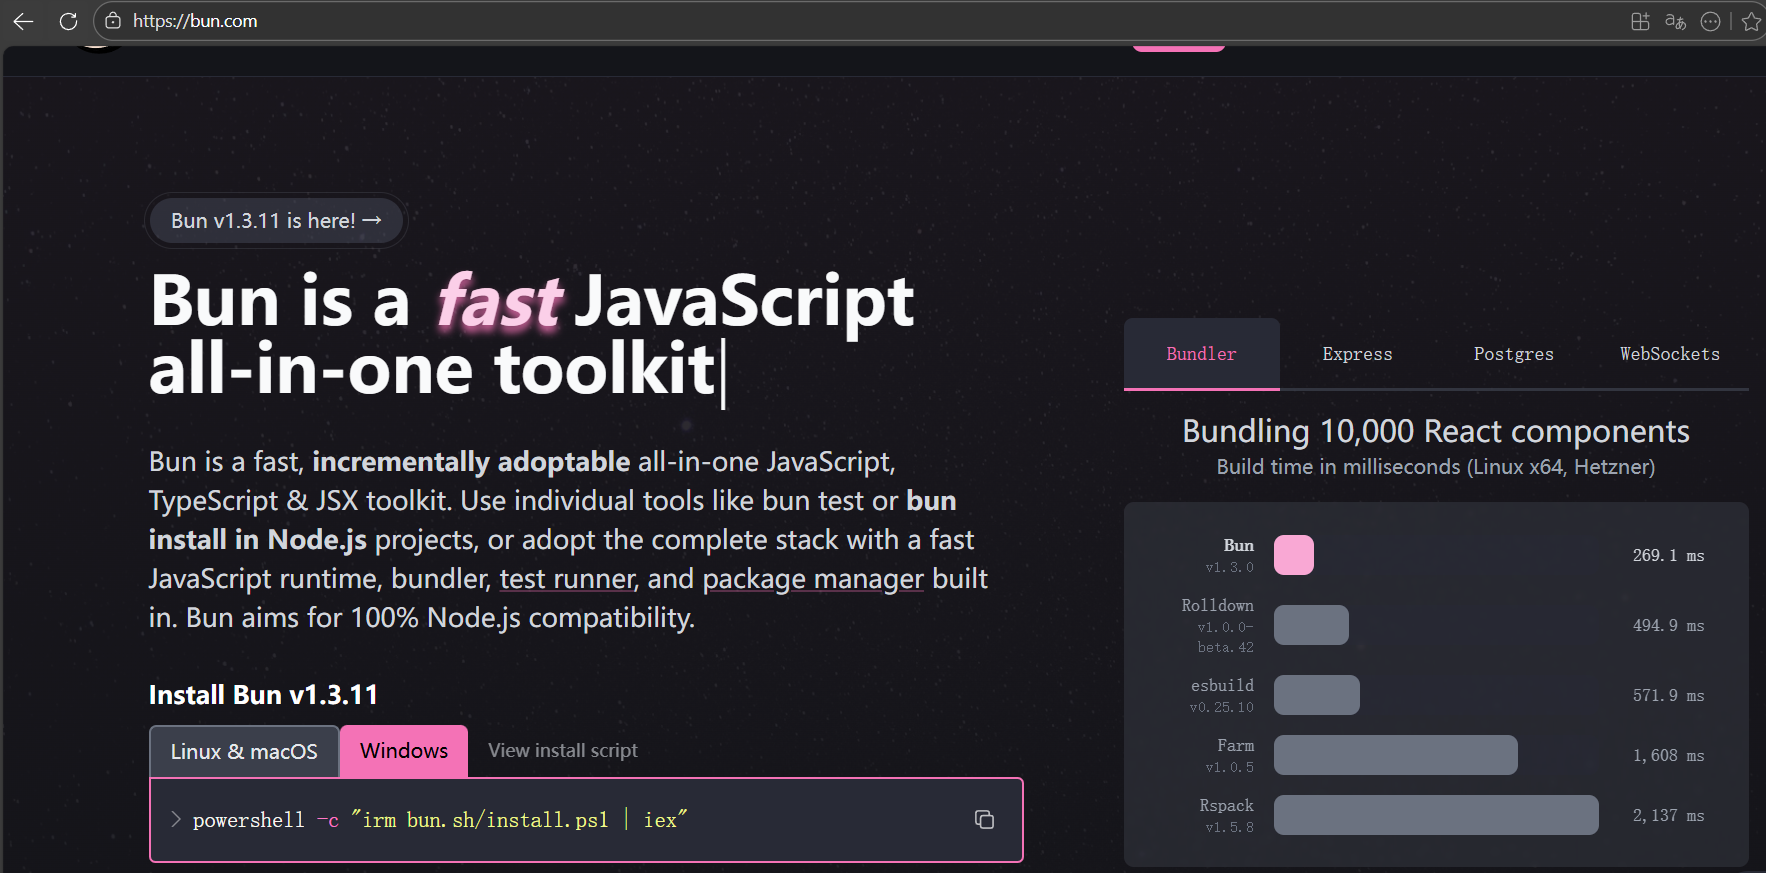
Task: Click the pink Bun benchmark bar
Action: 1293,555
